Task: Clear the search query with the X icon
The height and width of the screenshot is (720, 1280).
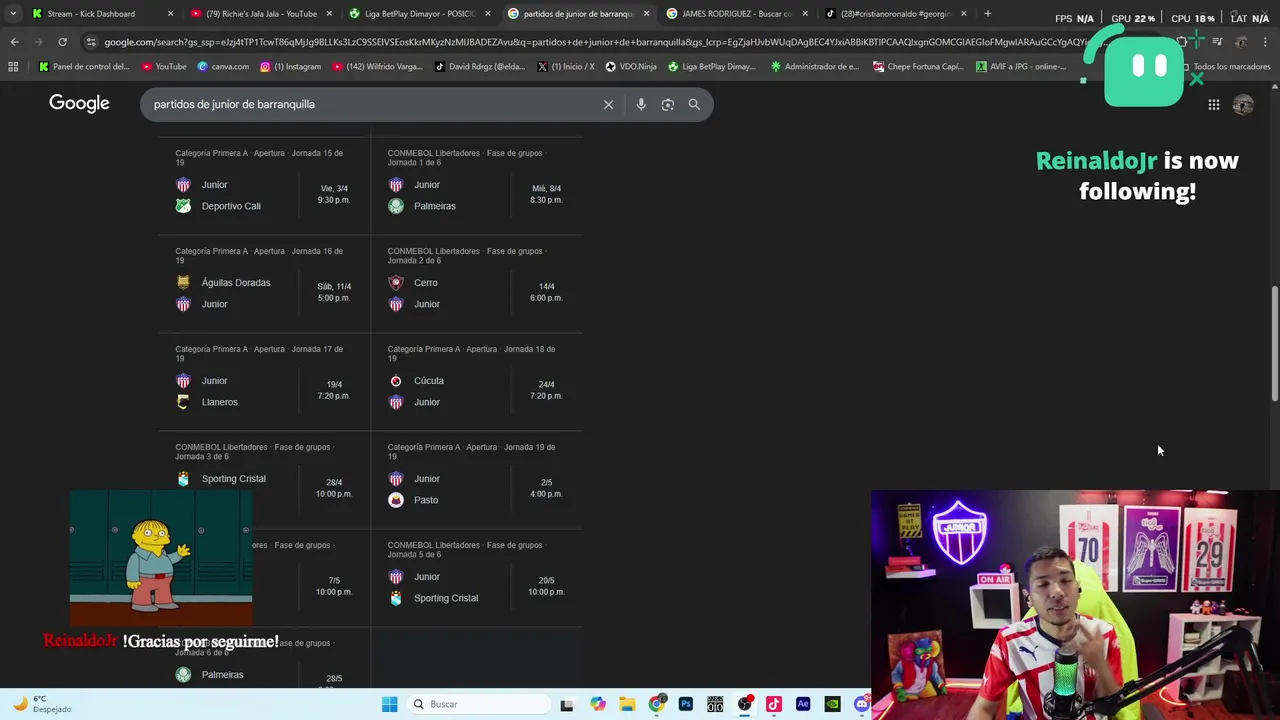Action: (x=608, y=104)
